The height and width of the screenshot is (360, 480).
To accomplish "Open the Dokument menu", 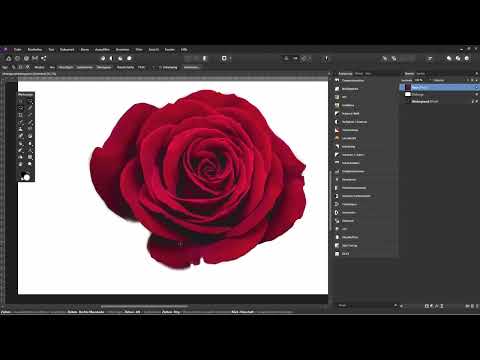I will pos(67,50).
